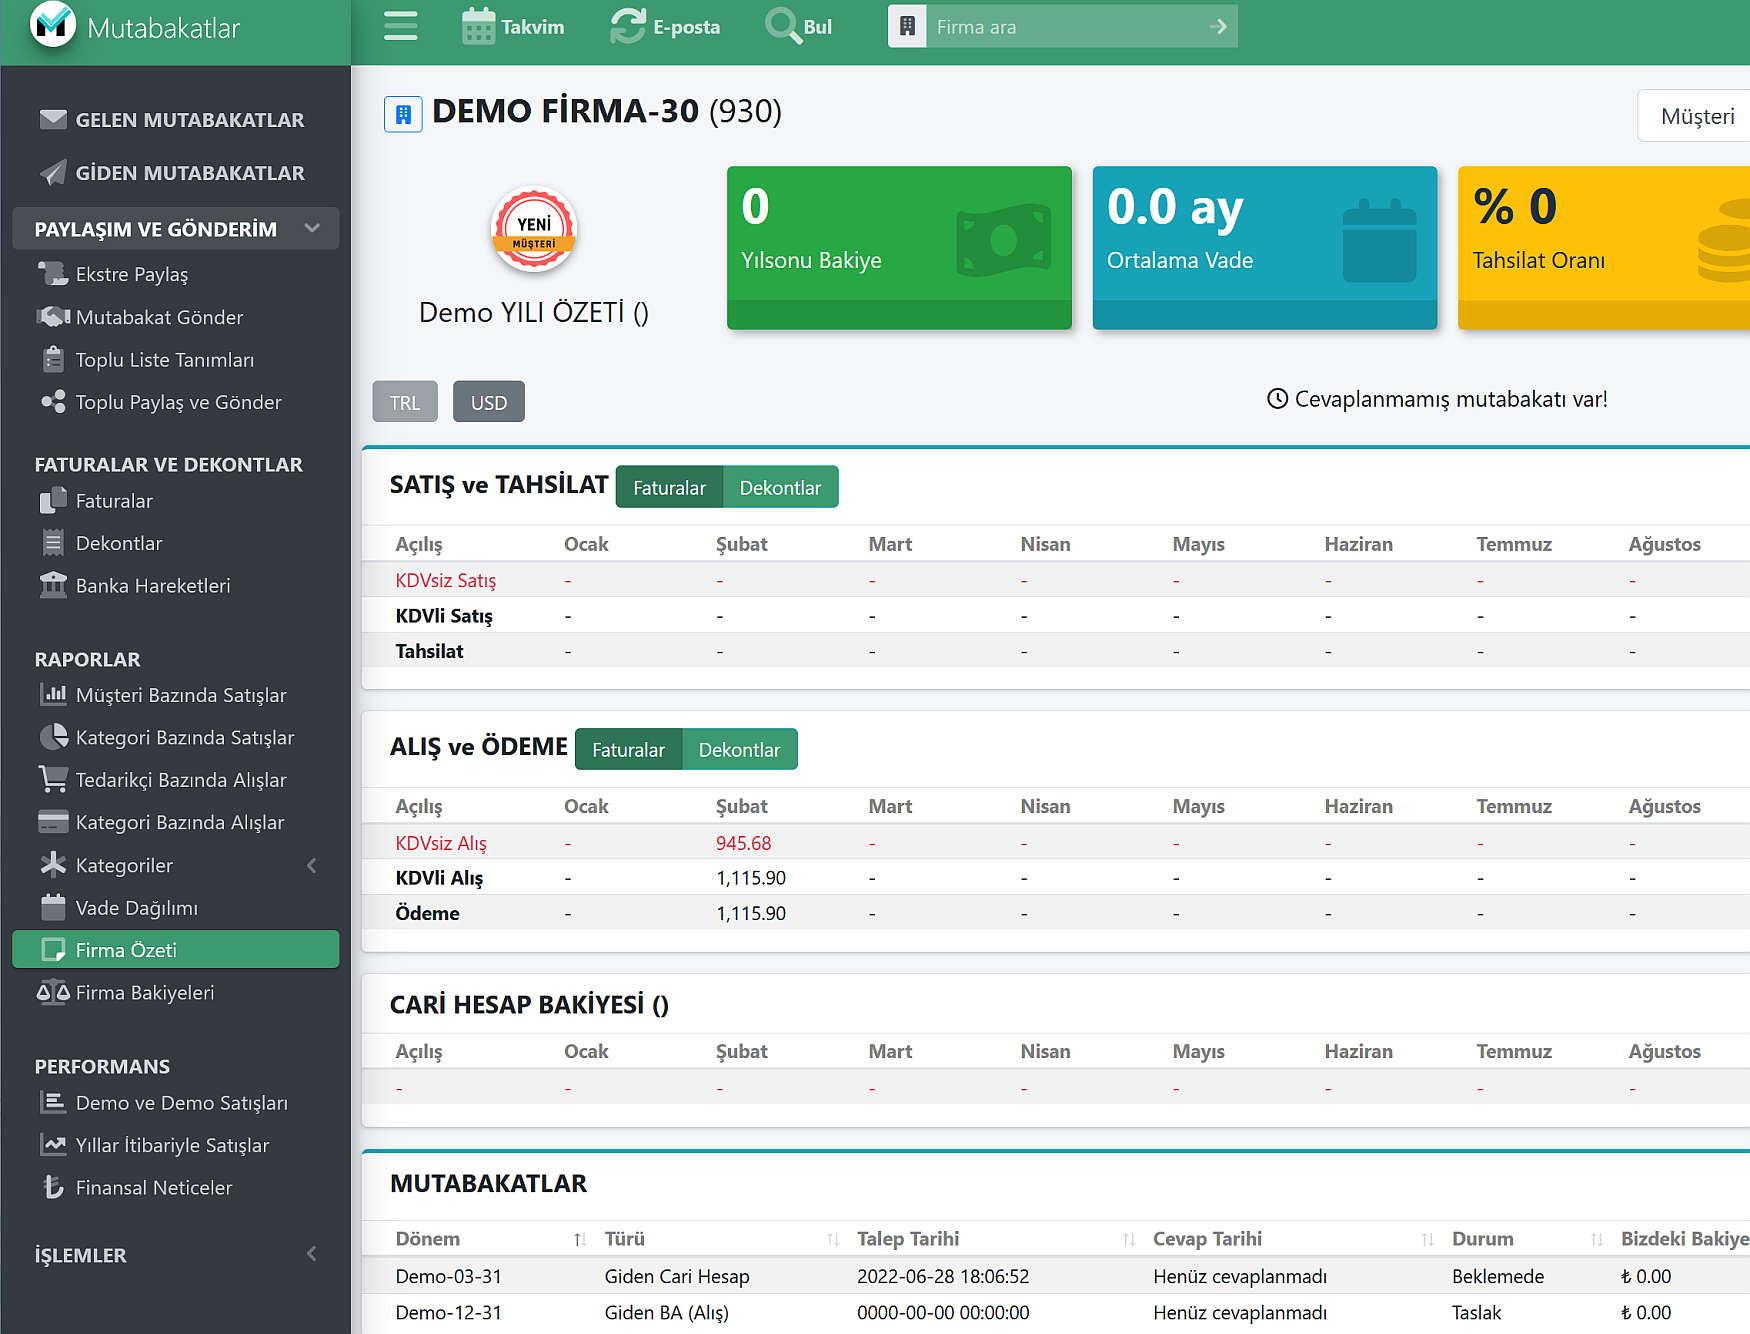Expand the İŞLEMLER section chevron

tap(312, 1254)
